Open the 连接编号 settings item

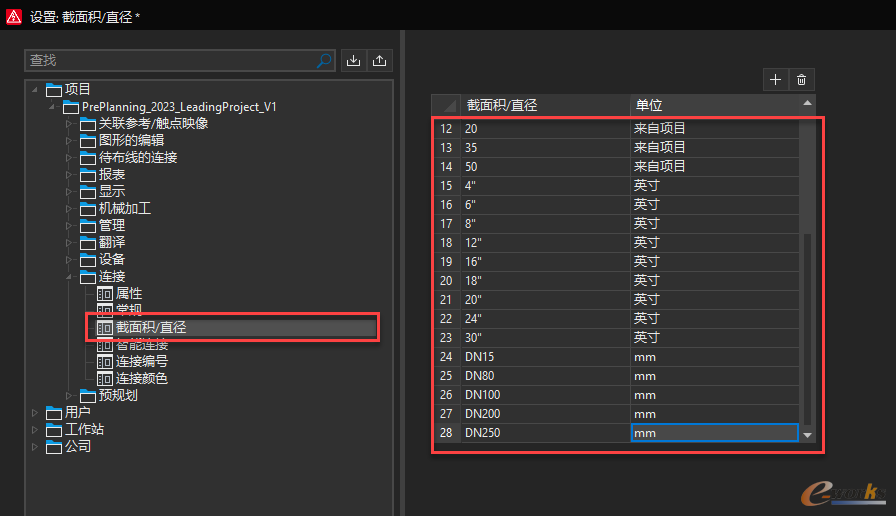click(142, 362)
